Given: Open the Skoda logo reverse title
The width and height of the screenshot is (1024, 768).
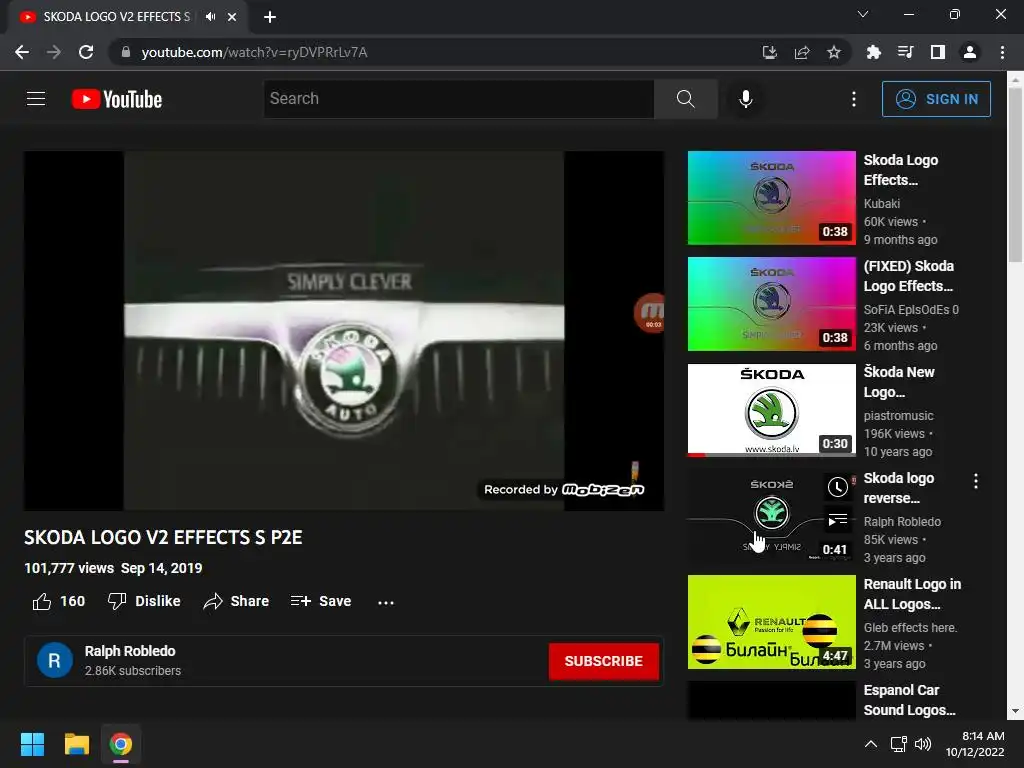Looking at the screenshot, I should pyautogui.click(x=899, y=488).
